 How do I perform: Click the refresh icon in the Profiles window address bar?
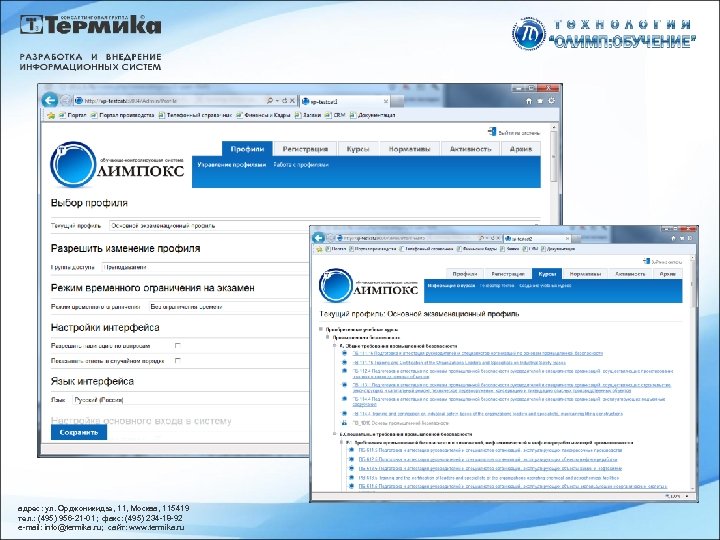click(284, 101)
